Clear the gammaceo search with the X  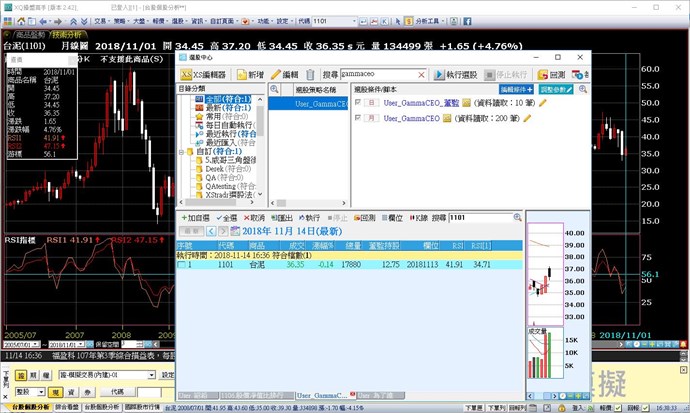[x=422, y=75]
